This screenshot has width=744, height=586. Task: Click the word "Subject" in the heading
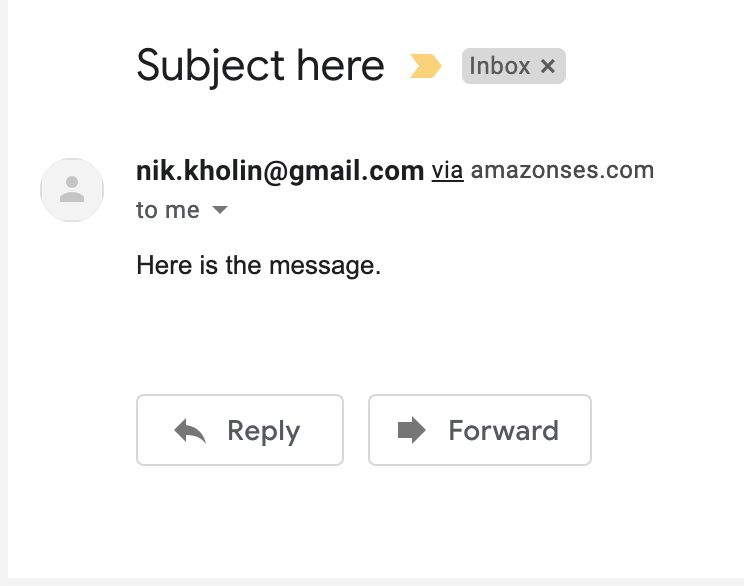click(209, 66)
